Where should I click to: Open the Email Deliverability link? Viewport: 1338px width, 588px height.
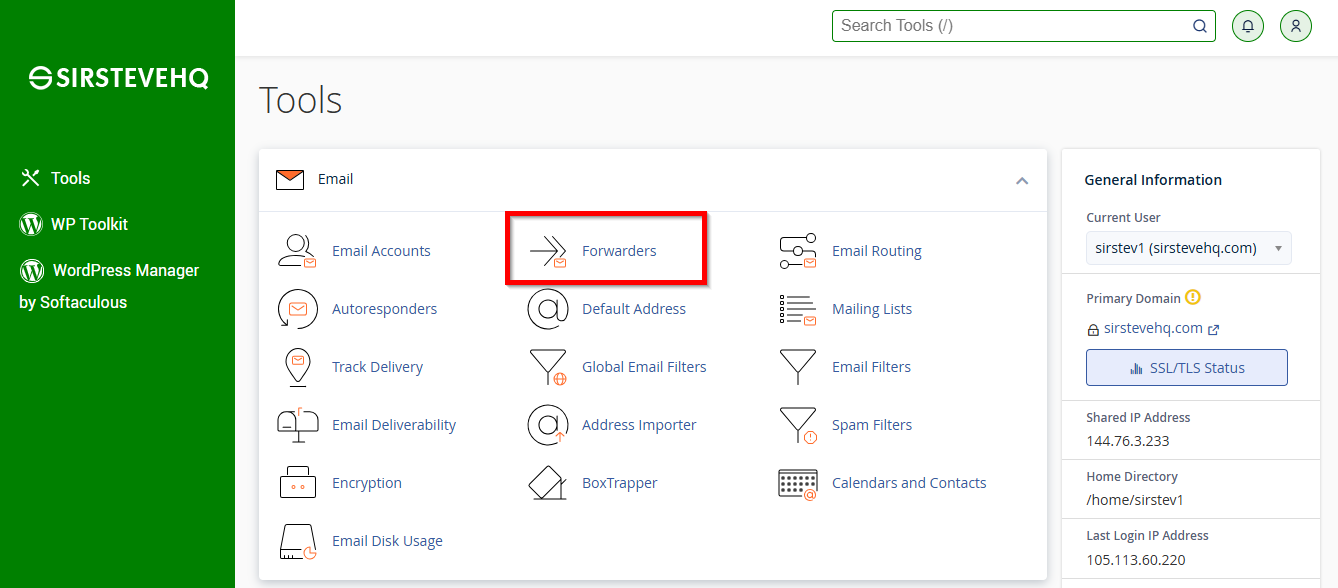[394, 425]
